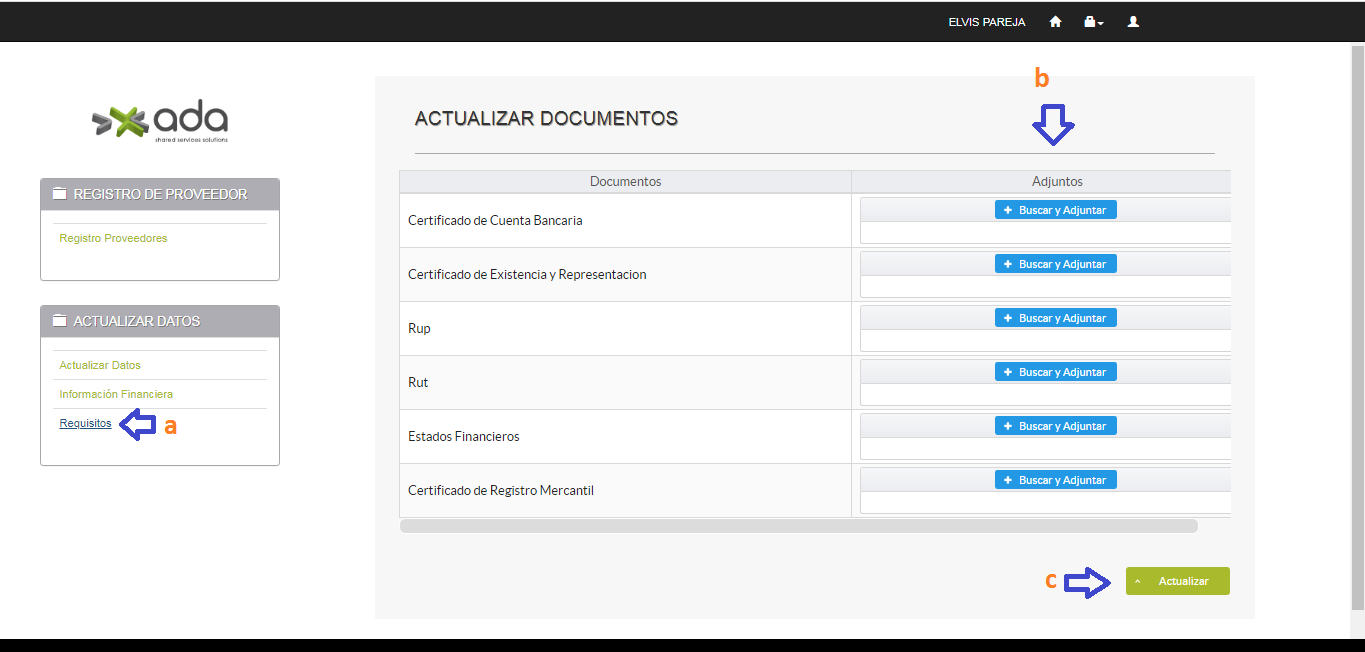Go to Información Financiera

(116, 395)
